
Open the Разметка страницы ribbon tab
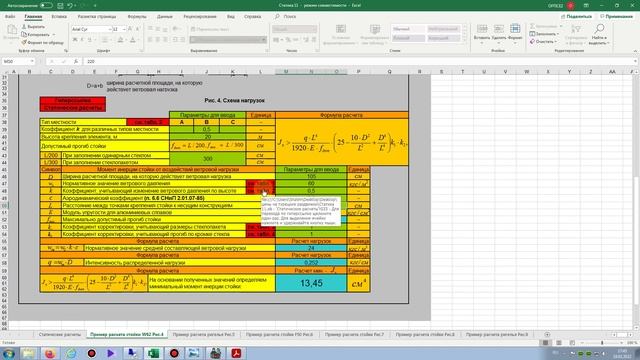tap(97, 17)
